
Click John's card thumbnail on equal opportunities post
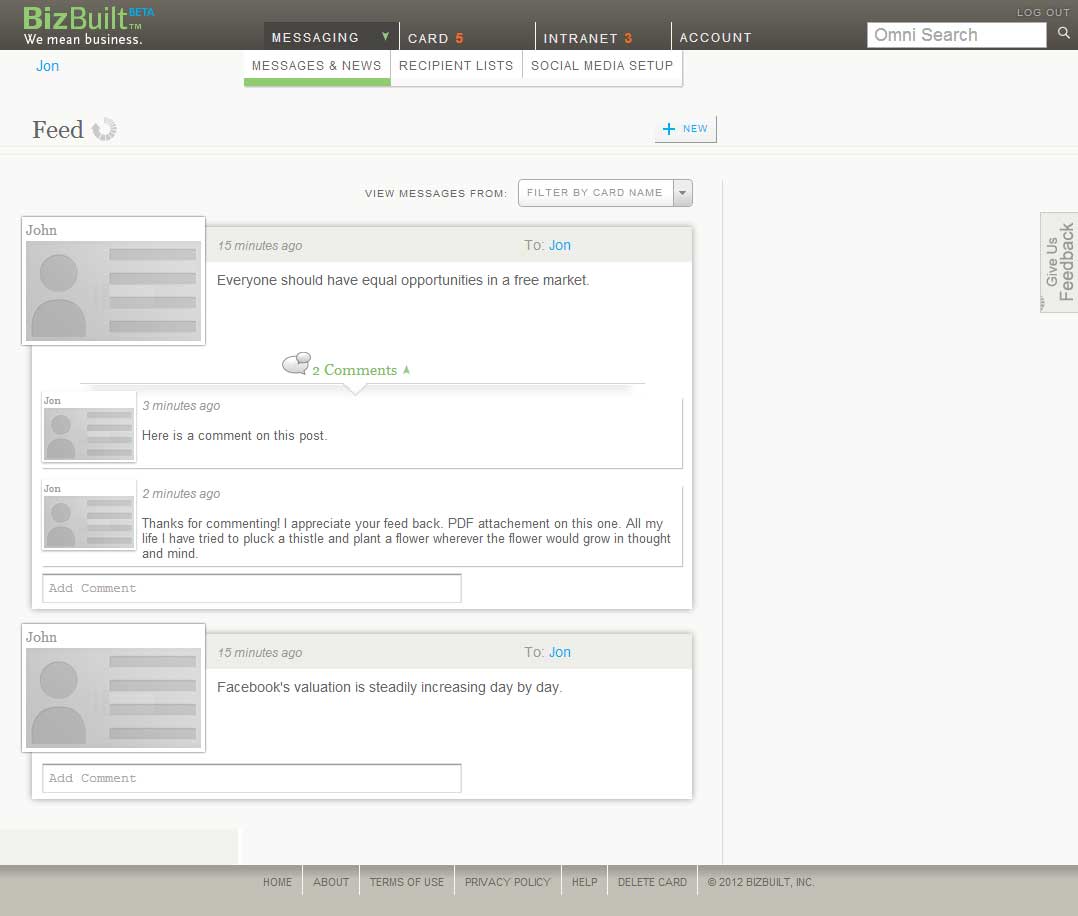(x=113, y=281)
